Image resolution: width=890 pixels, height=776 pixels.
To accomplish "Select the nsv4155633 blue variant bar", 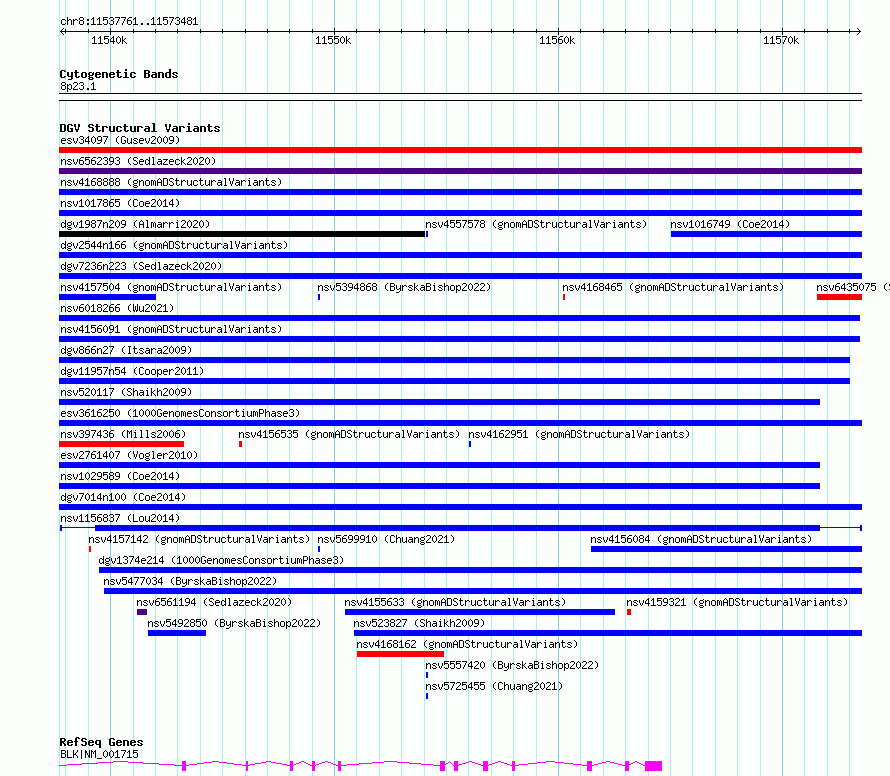I will [480, 612].
